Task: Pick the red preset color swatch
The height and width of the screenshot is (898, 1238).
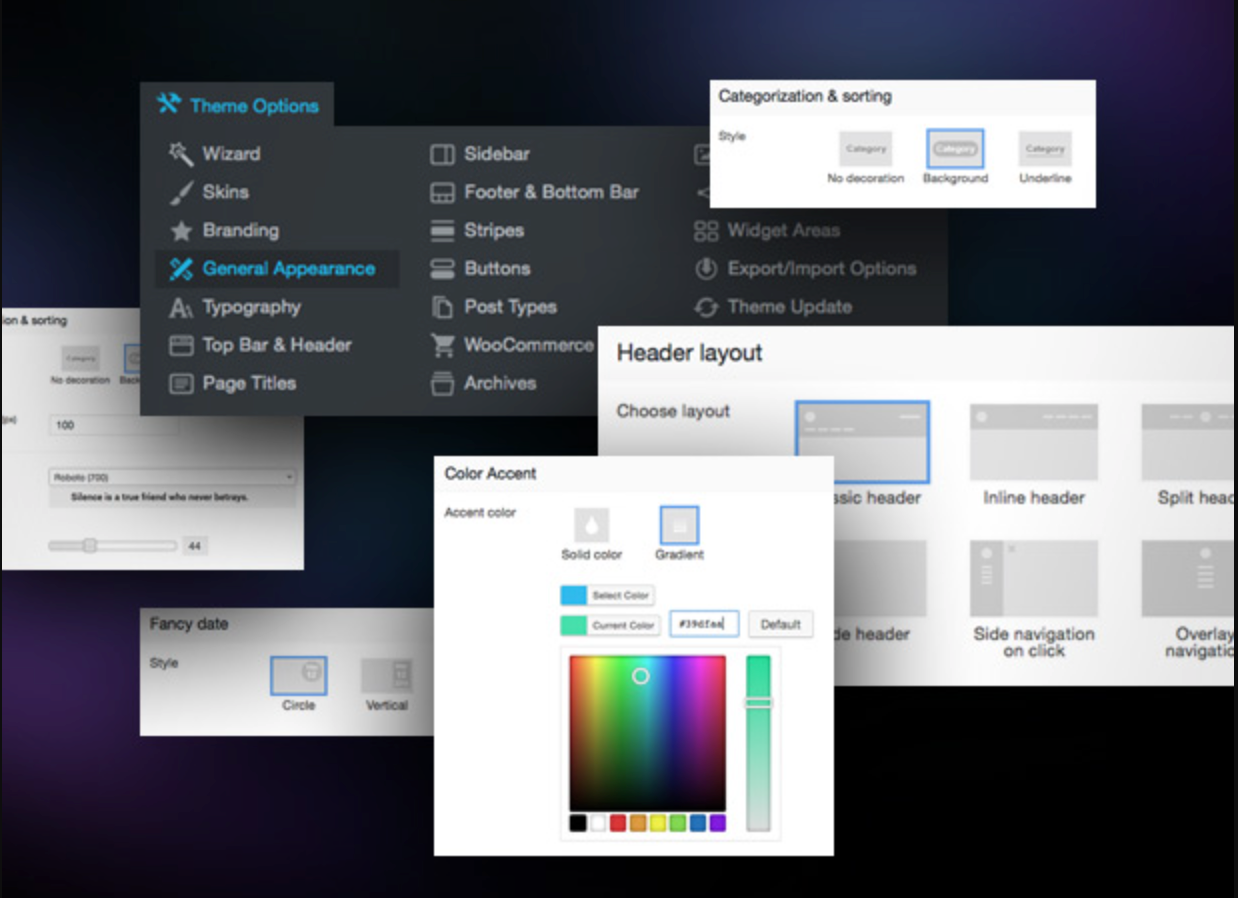Action: 618,823
